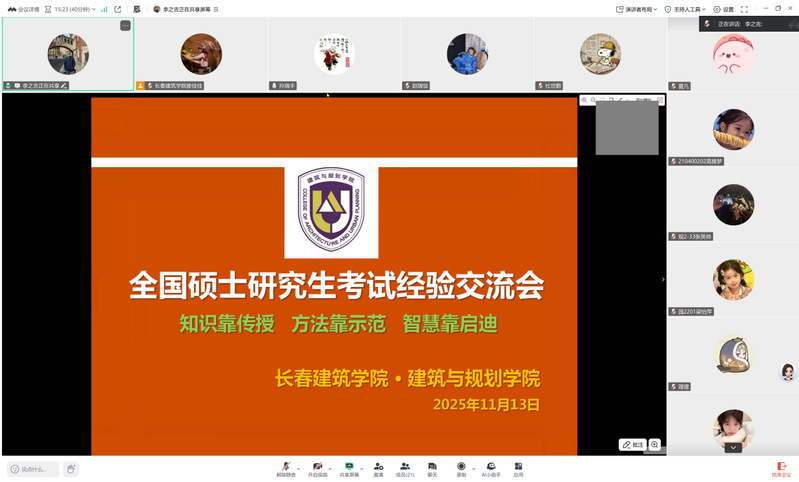
Task: Click the Share Screen icon
Action: (349, 468)
